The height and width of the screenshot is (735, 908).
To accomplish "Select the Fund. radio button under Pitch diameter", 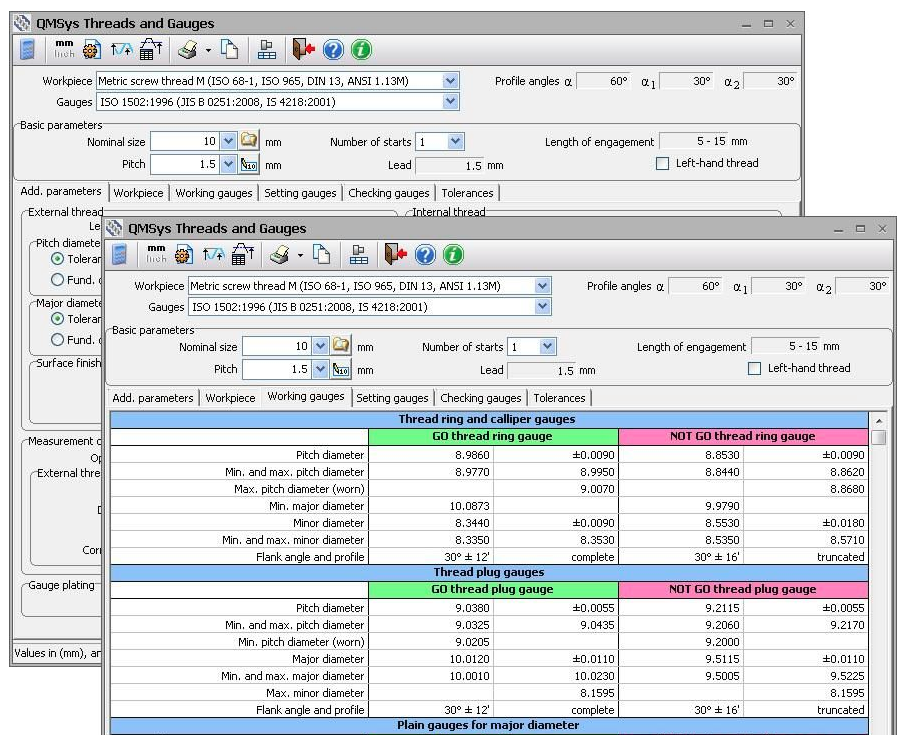I will [x=57, y=280].
